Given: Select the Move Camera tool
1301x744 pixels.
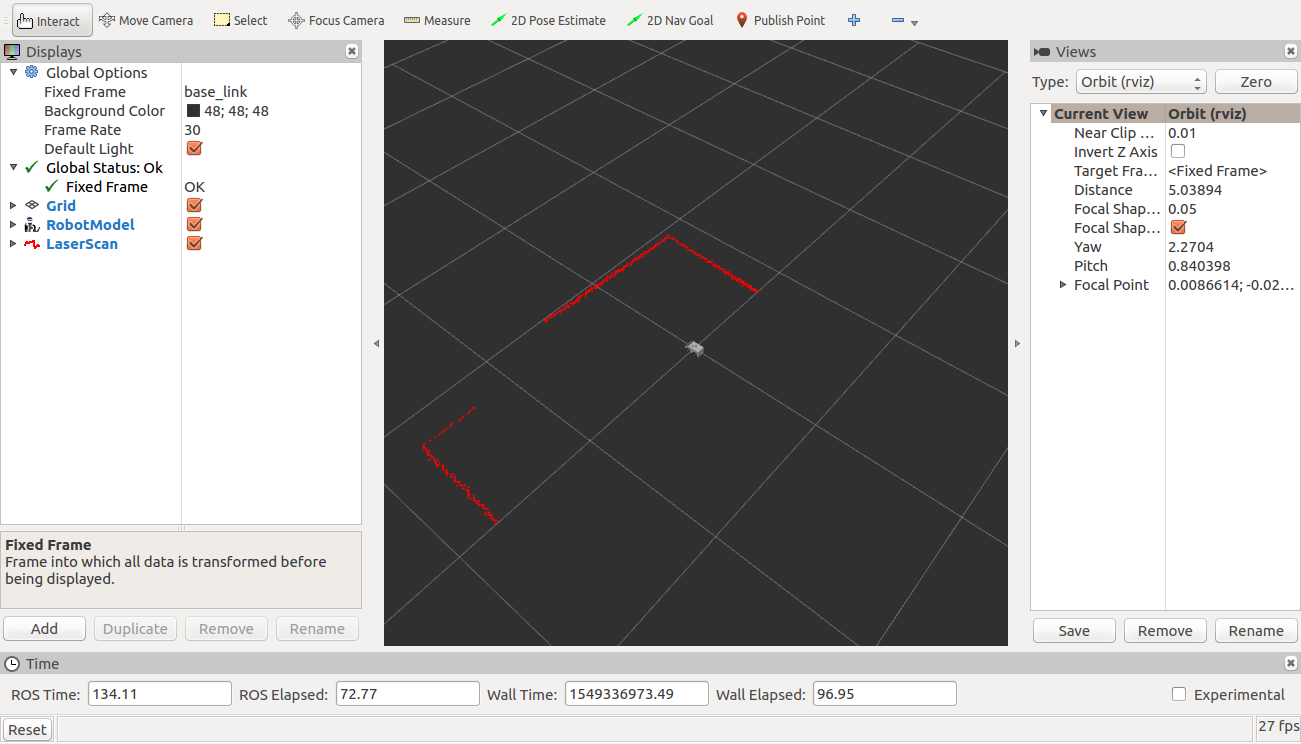Looking at the screenshot, I should (x=145, y=20).
